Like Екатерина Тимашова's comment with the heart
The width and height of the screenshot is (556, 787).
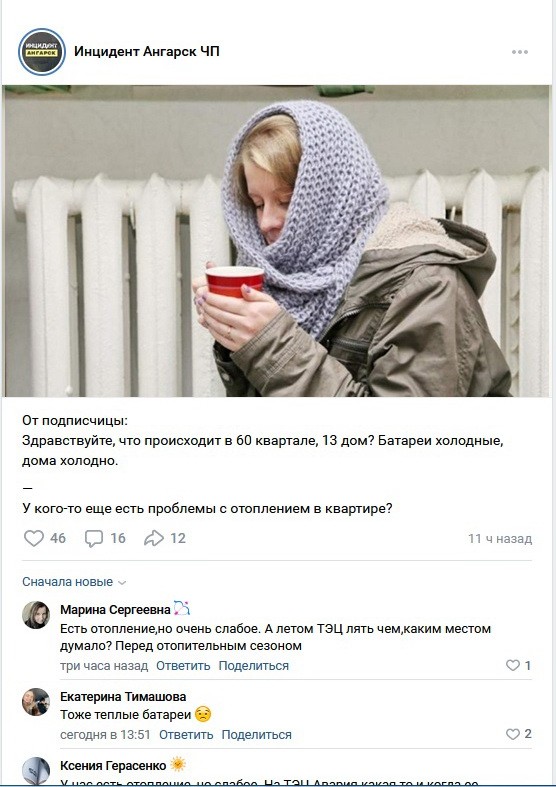coord(513,734)
